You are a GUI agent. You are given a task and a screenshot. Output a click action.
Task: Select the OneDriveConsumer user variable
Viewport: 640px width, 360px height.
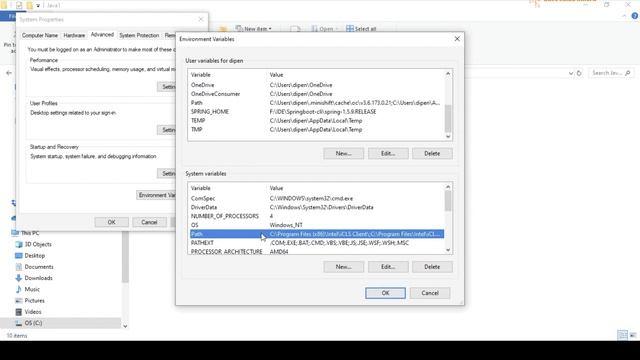click(x=316, y=94)
